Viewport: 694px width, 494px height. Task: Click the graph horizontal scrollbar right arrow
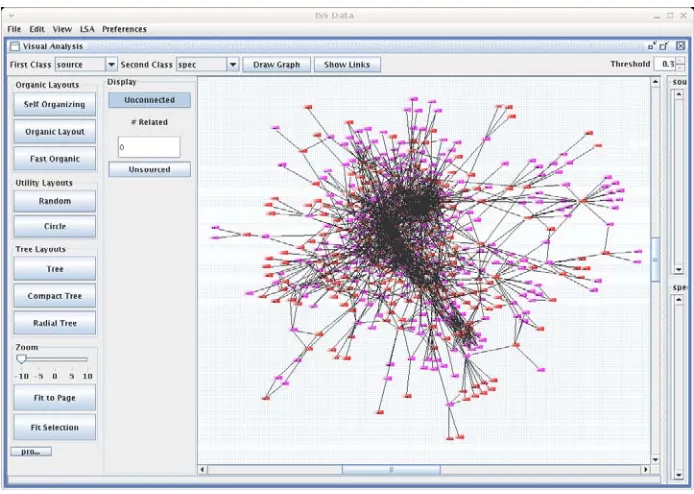(646, 469)
